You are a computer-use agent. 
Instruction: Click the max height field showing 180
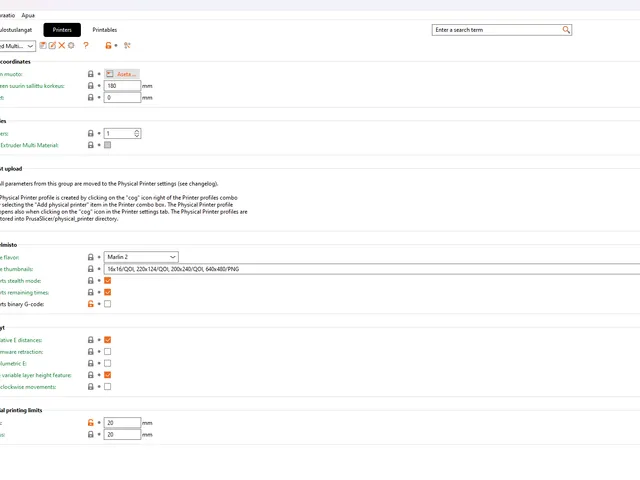[122, 86]
